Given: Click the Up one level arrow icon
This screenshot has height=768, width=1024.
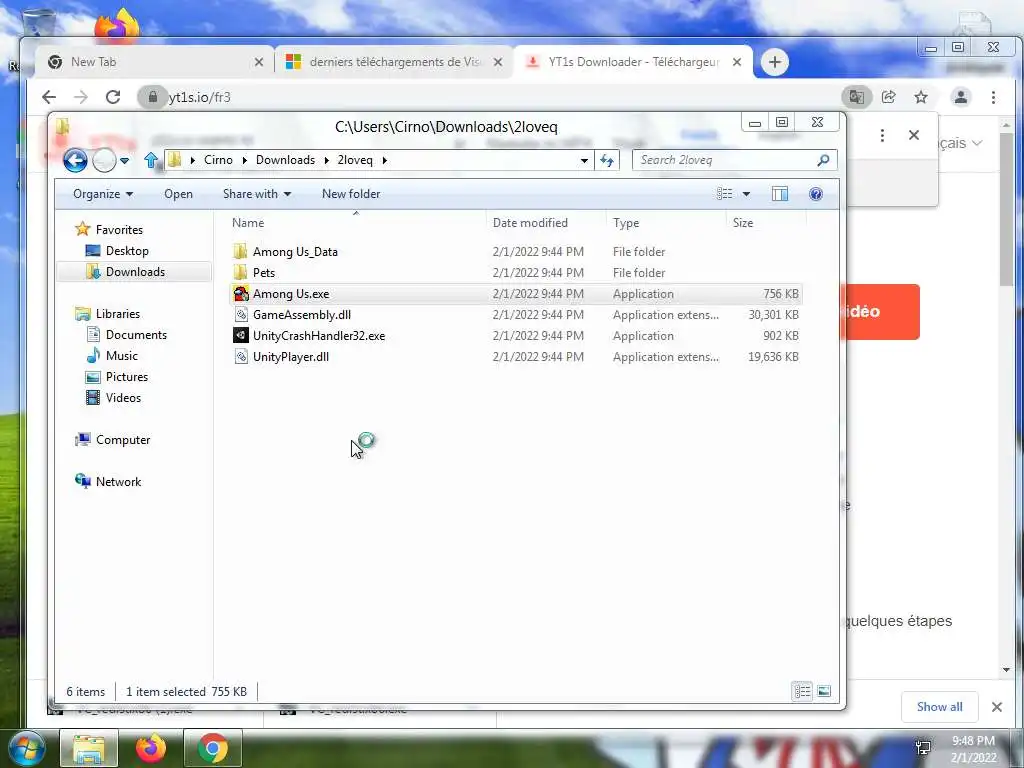Looking at the screenshot, I should (151, 160).
